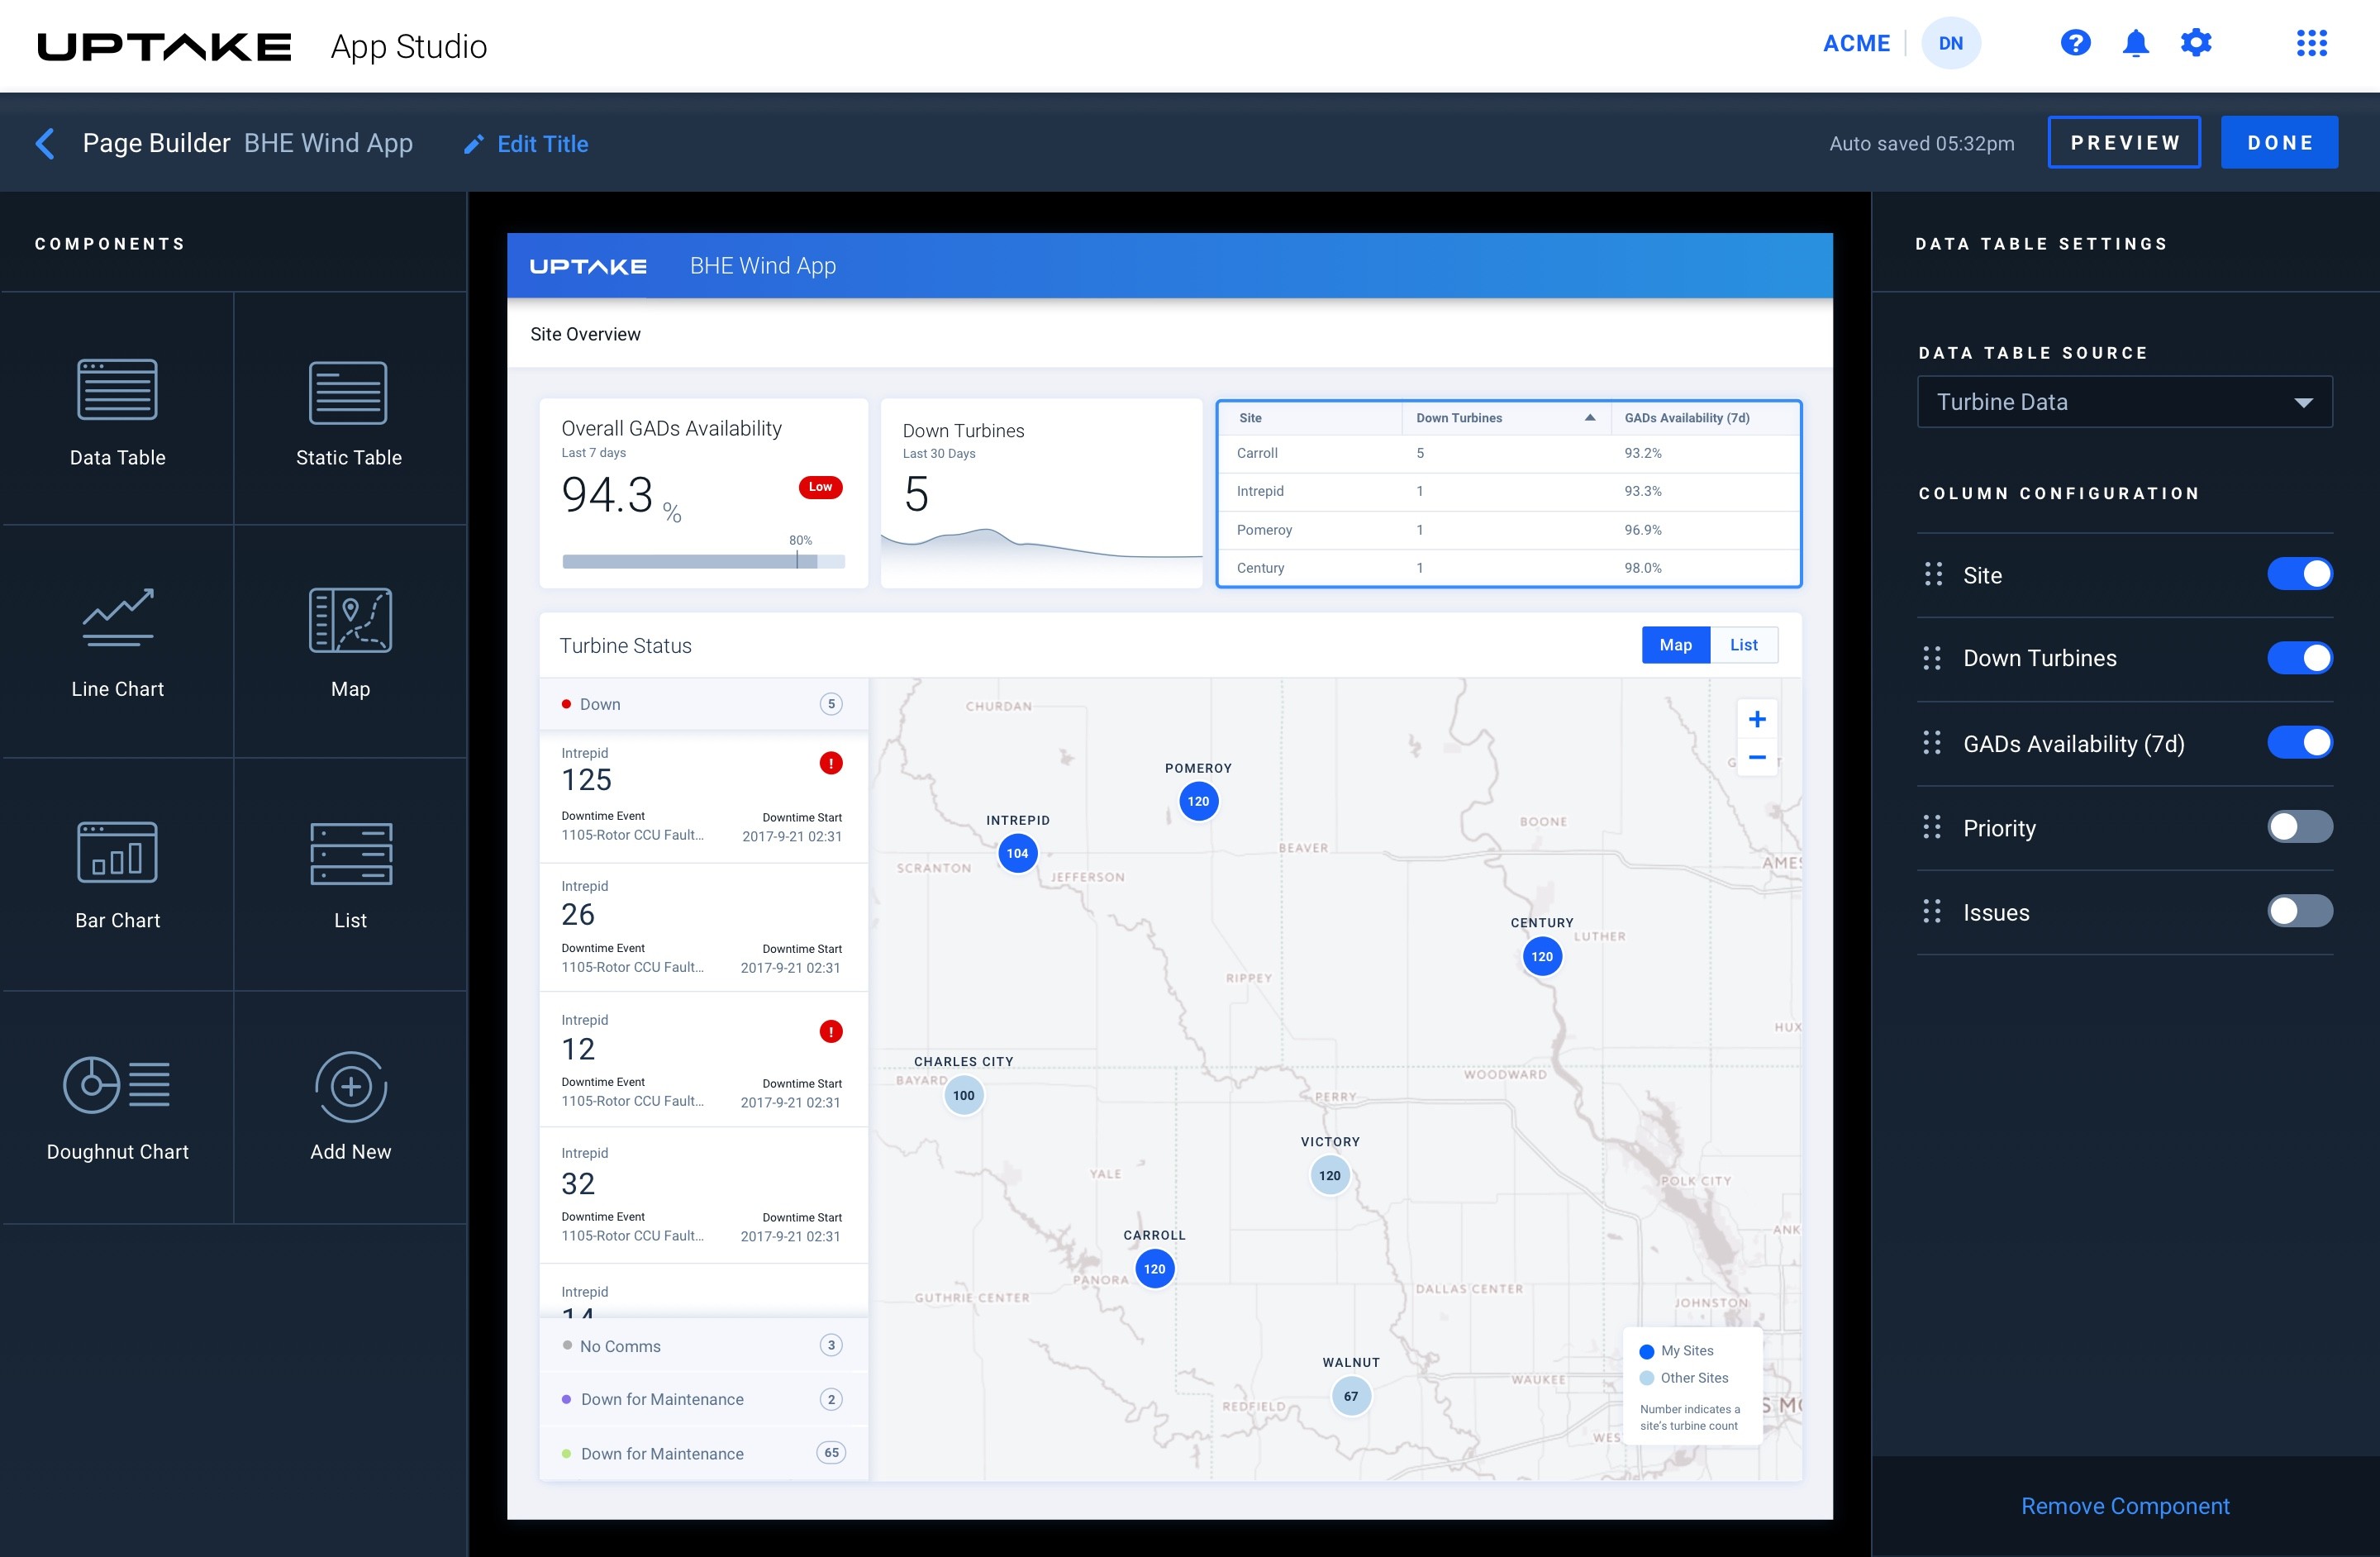The width and height of the screenshot is (2380, 1557).
Task: Click the Remove Component link
Action: [x=2124, y=1506]
